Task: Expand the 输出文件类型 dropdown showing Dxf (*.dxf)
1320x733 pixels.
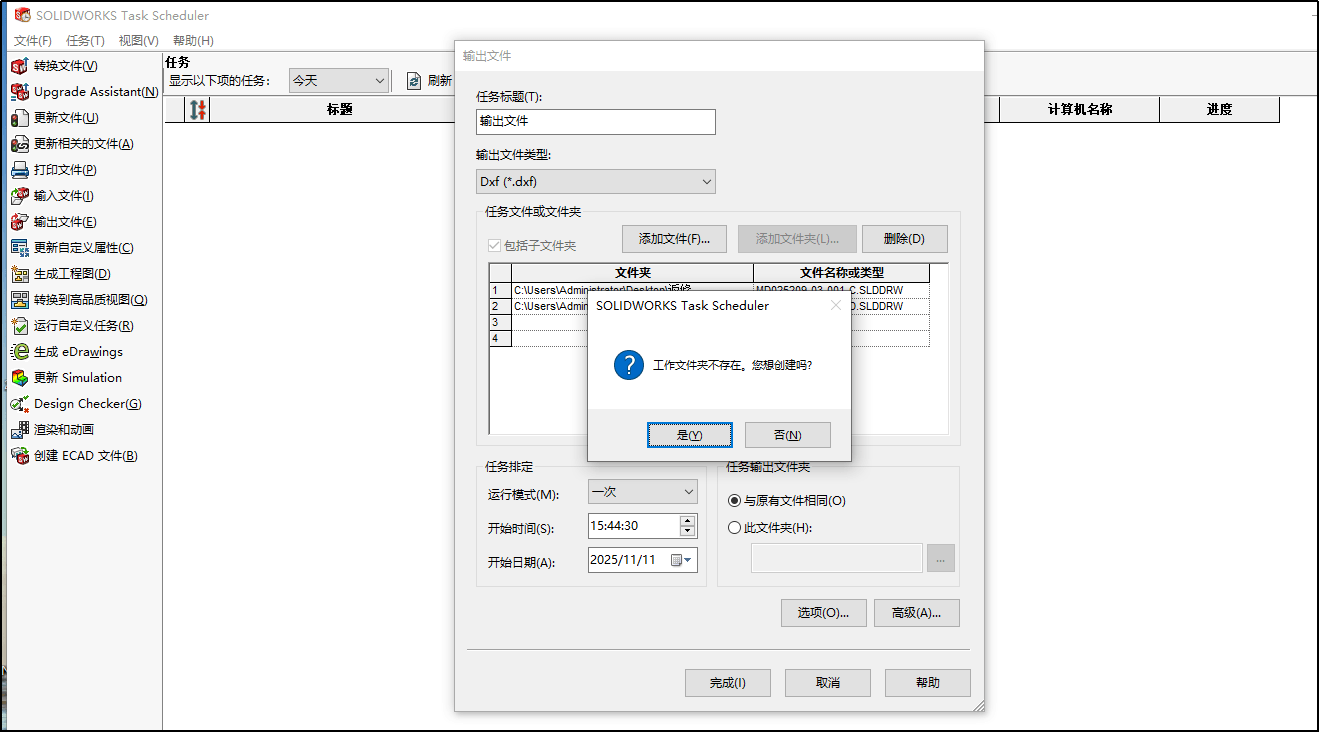Action: click(596, 182)
